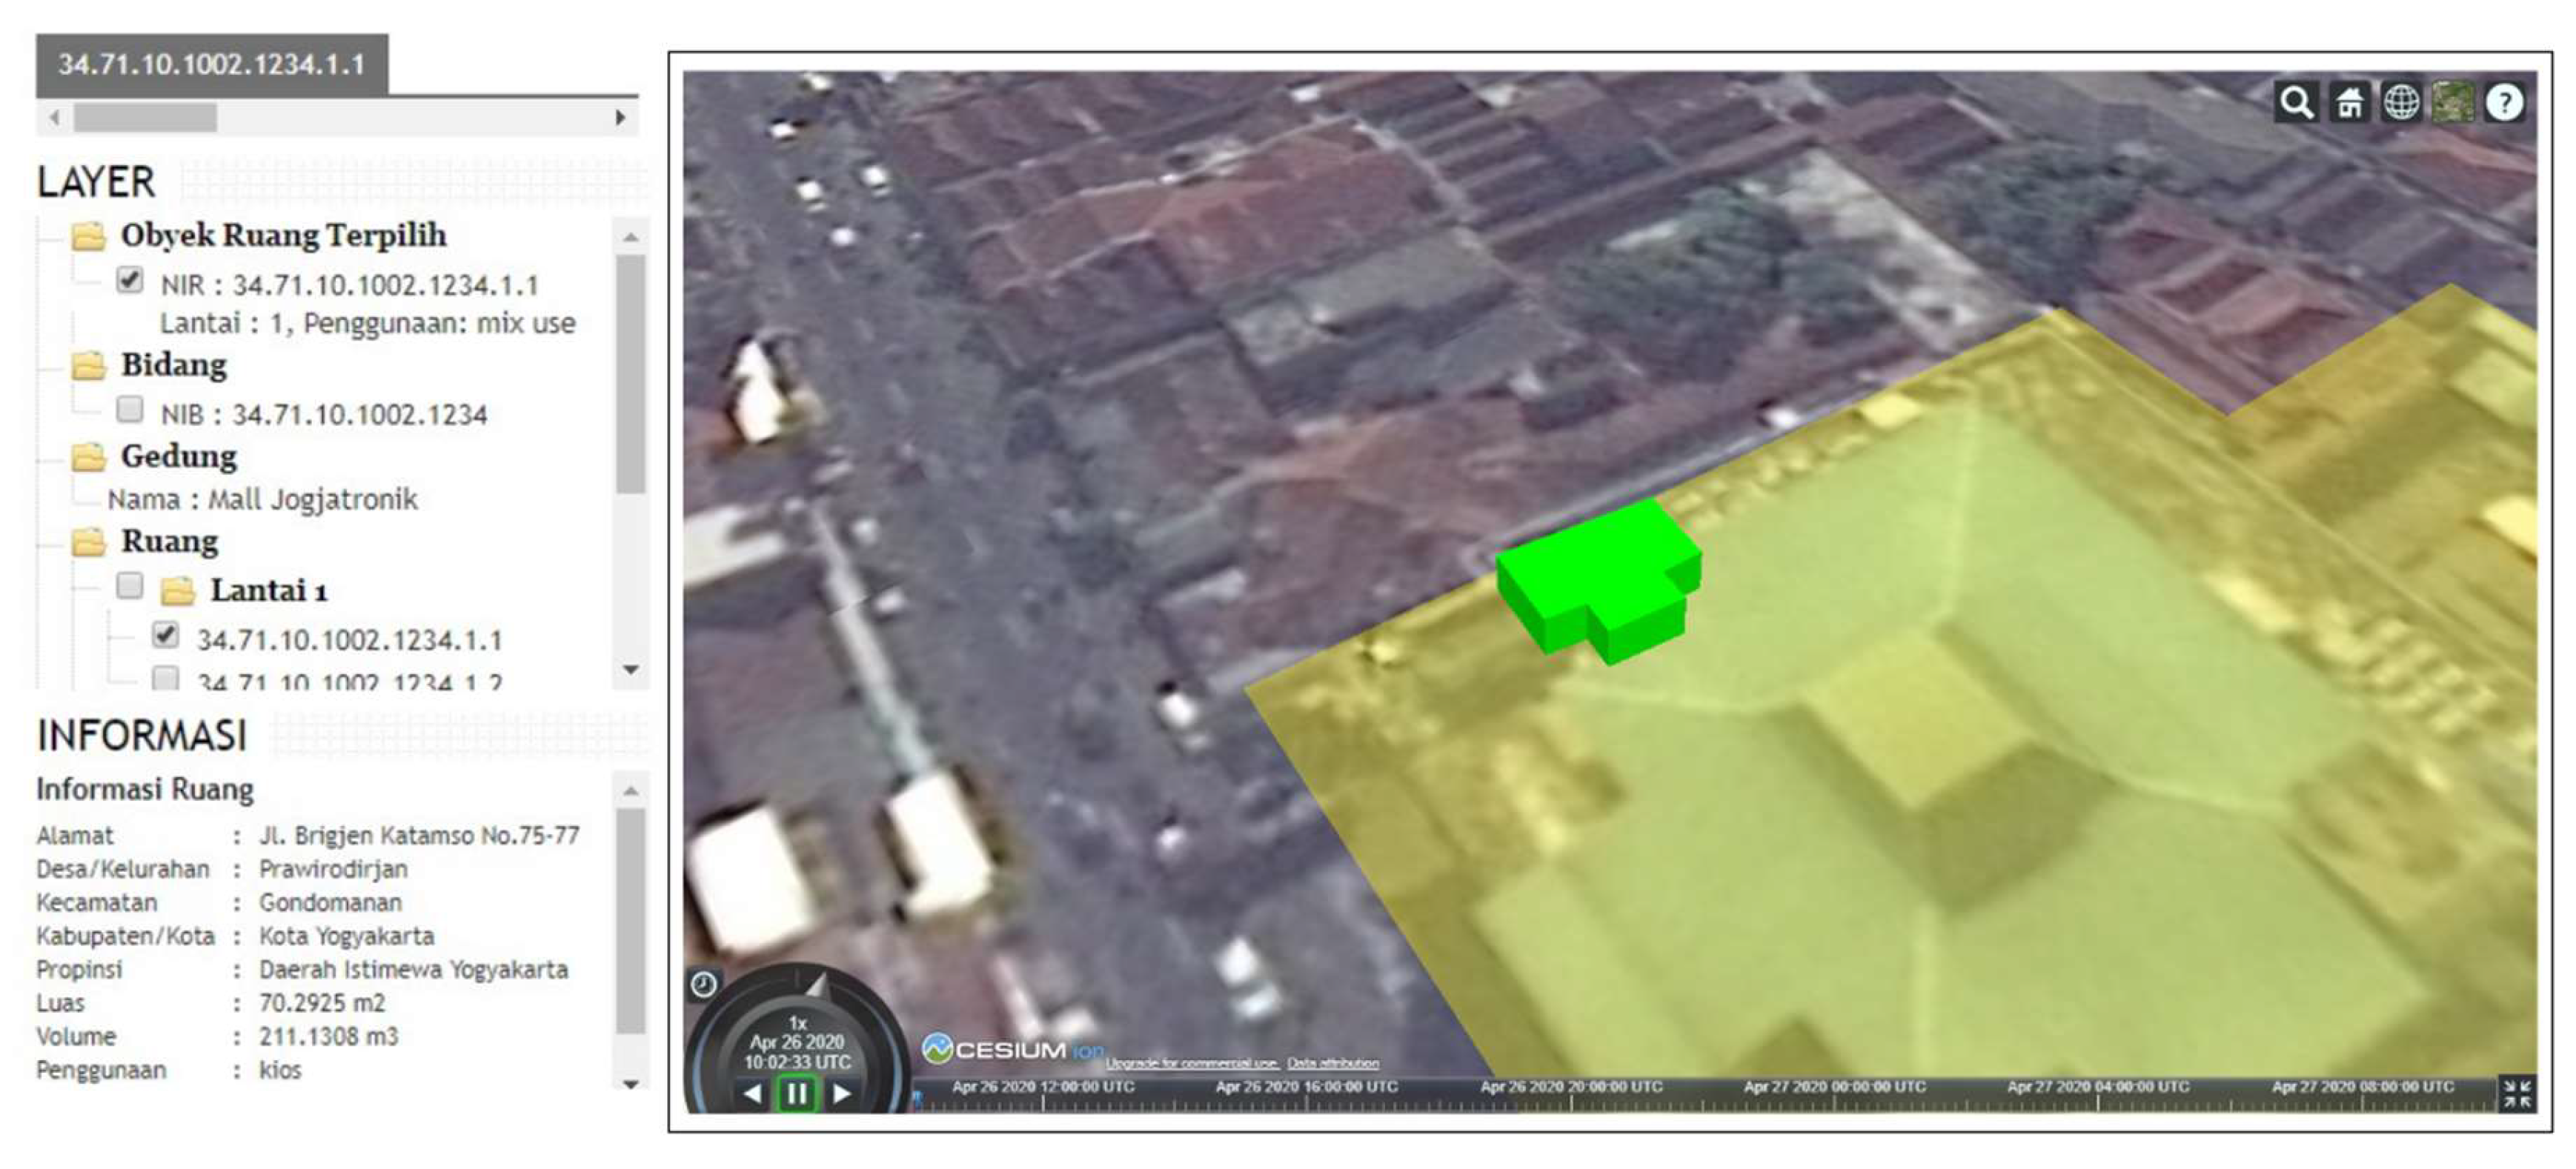Image resolution: width=2576 pixels, height=1169 pixels.
Task: Play the animation forward
Action: pos(842,1094)
